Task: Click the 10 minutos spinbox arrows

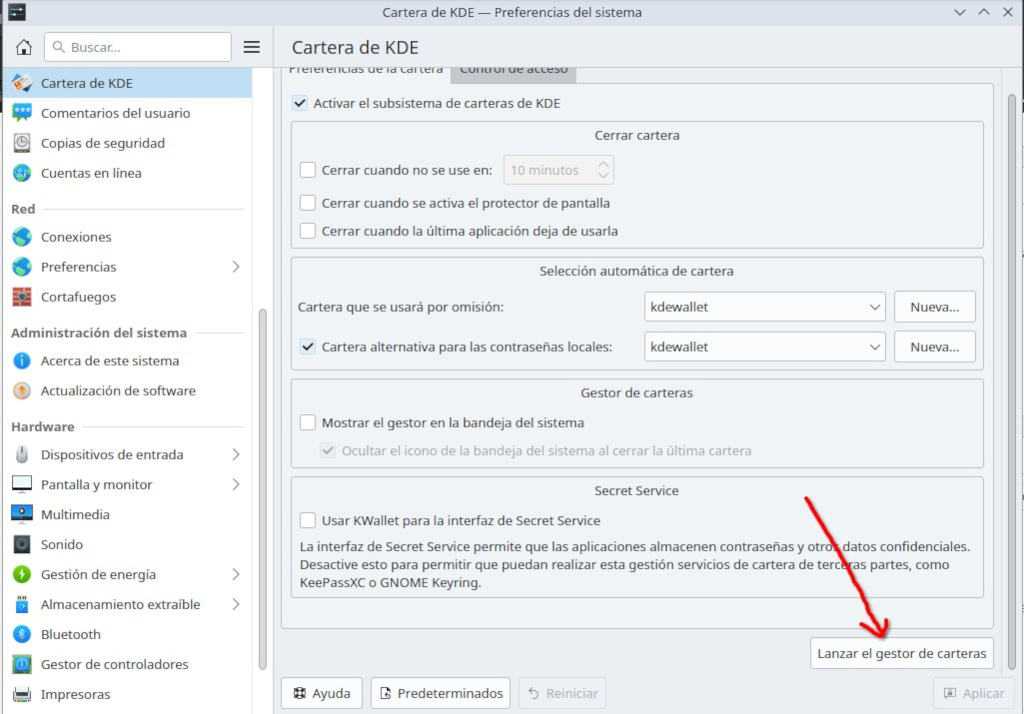Action: (603, 170)
